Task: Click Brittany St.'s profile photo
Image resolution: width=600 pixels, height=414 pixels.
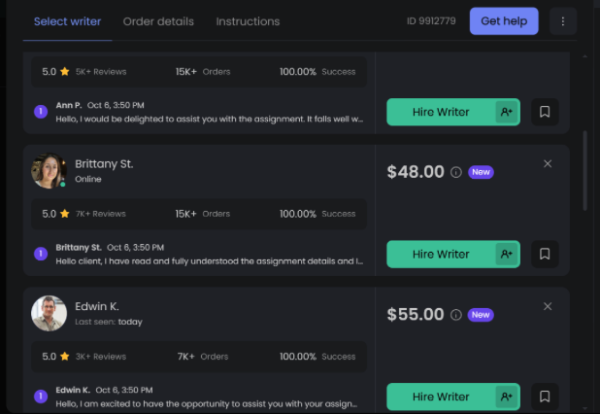Action: (48, 171)
